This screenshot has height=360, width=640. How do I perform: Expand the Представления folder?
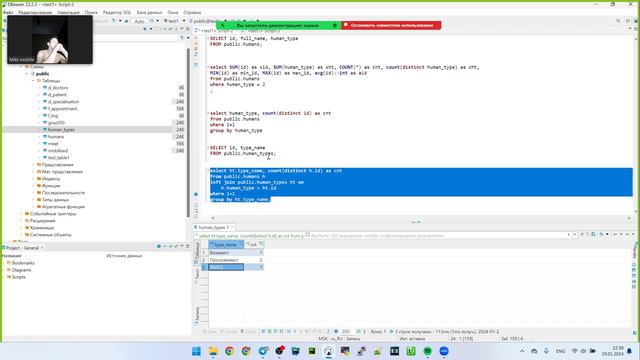[33, 165]
